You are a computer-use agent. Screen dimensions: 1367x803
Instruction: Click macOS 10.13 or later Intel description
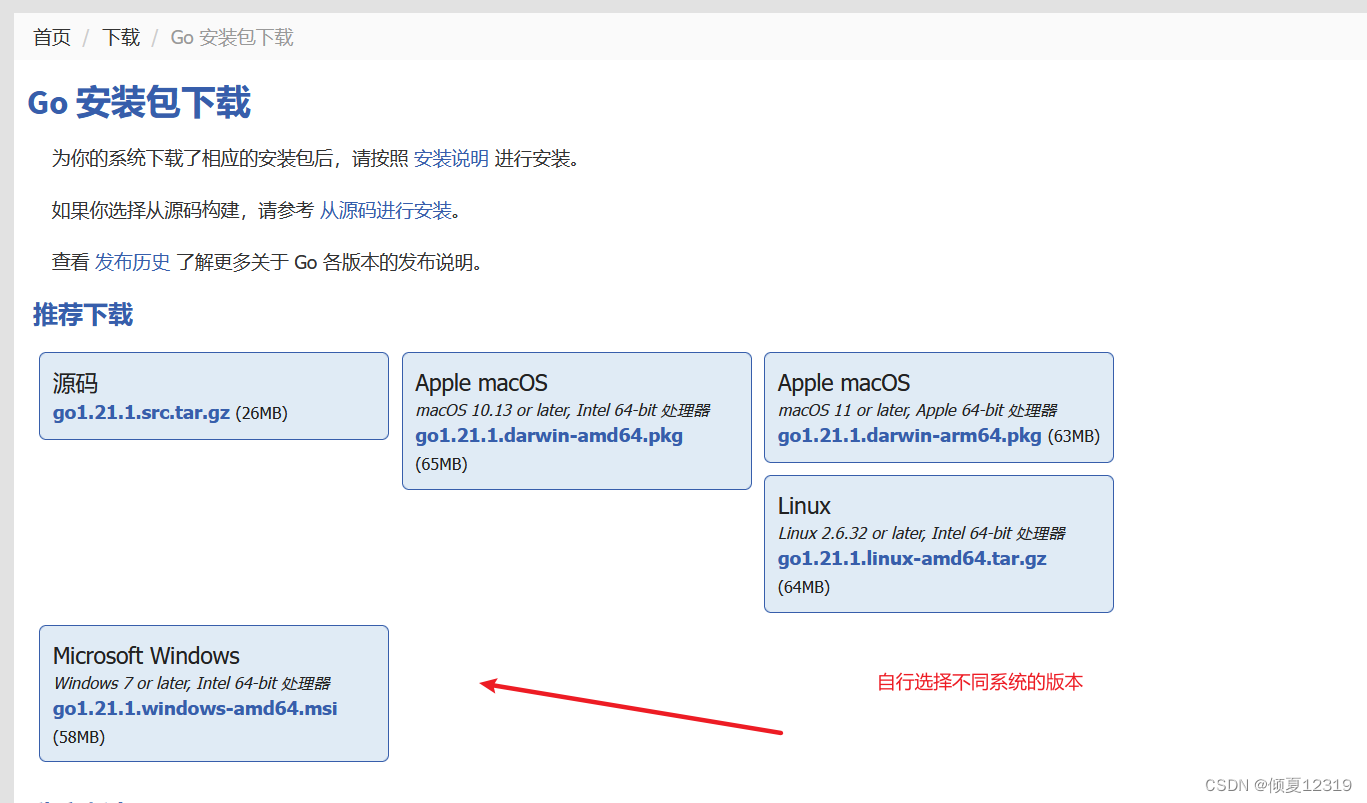coord(563,410)
